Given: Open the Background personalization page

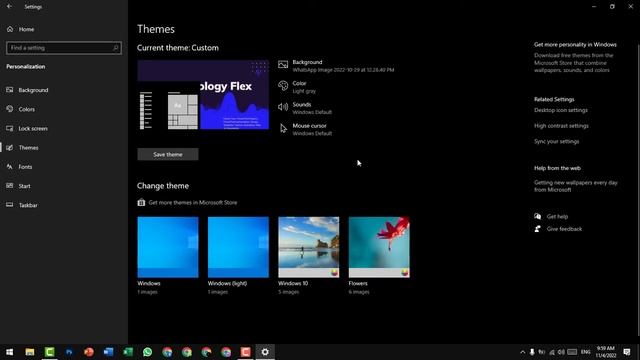Looking at the screenshot, I should pyautogui.click(x=64, y=90).
